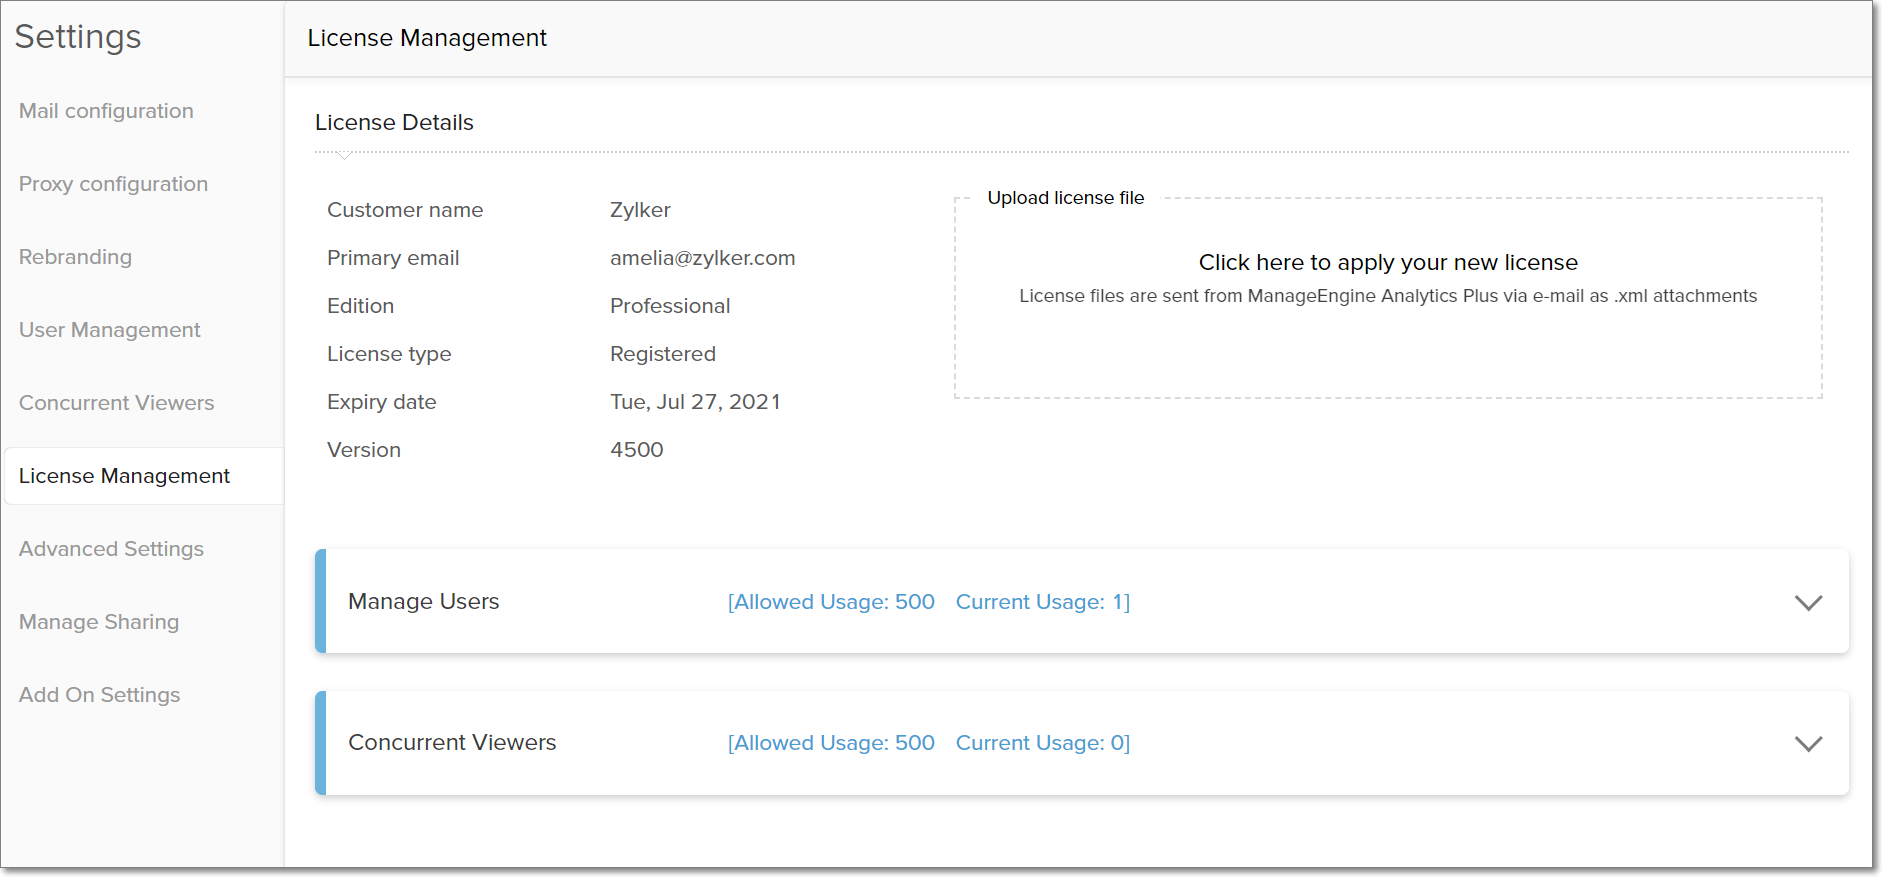Click the primary email amelia@zylker.com
1882x877 pixels.
(x=702, y=258)
